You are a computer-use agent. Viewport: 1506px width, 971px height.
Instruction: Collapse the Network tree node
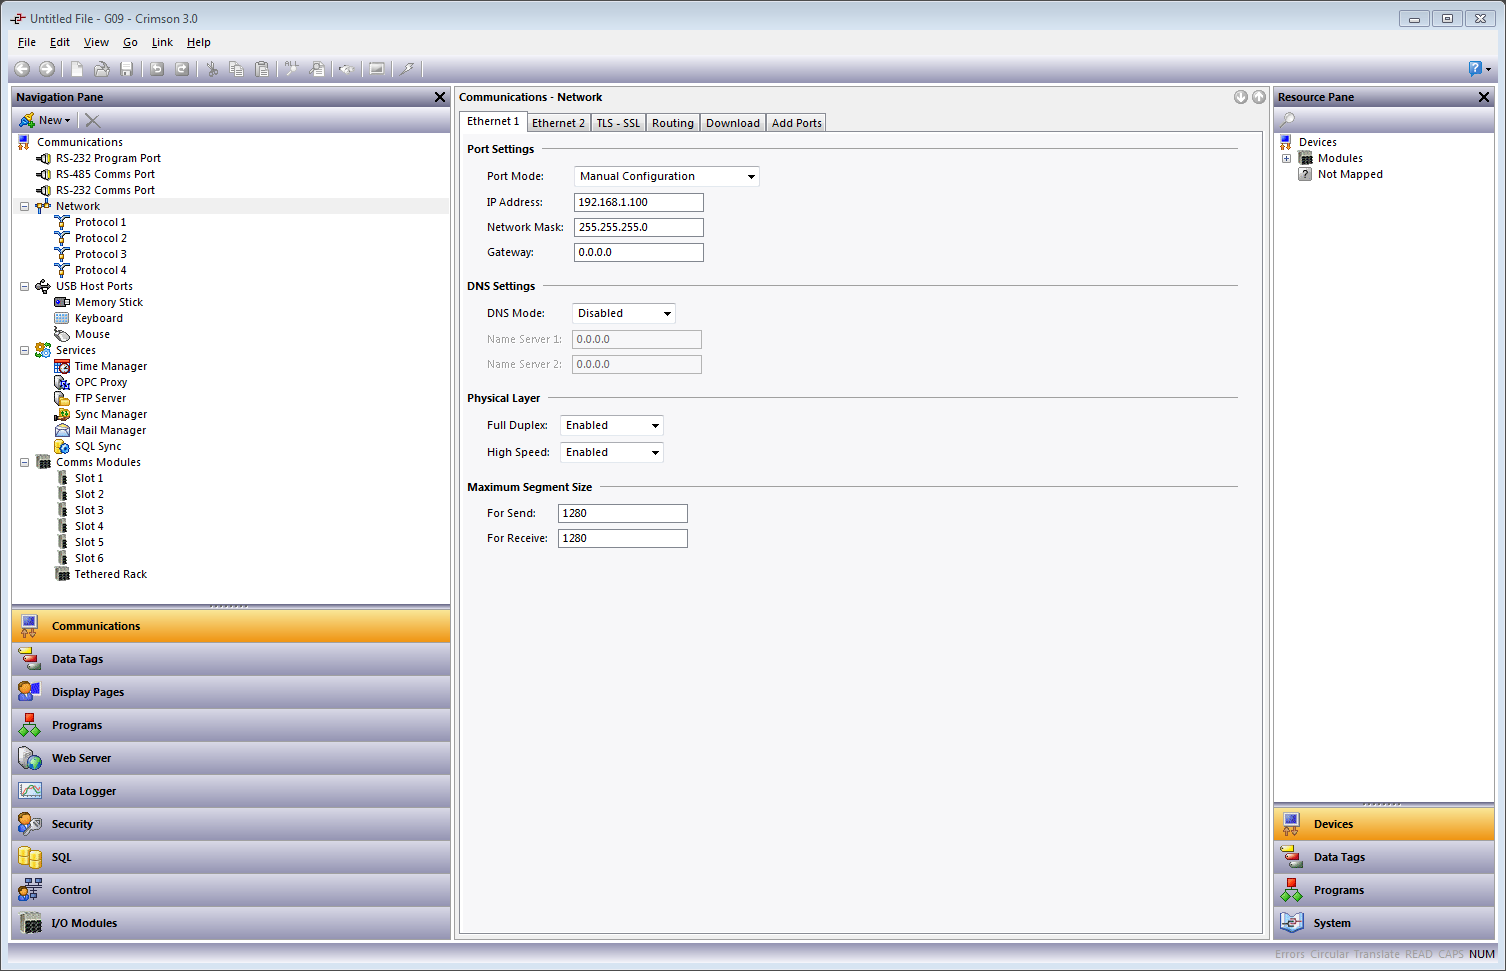click(24, 206)
